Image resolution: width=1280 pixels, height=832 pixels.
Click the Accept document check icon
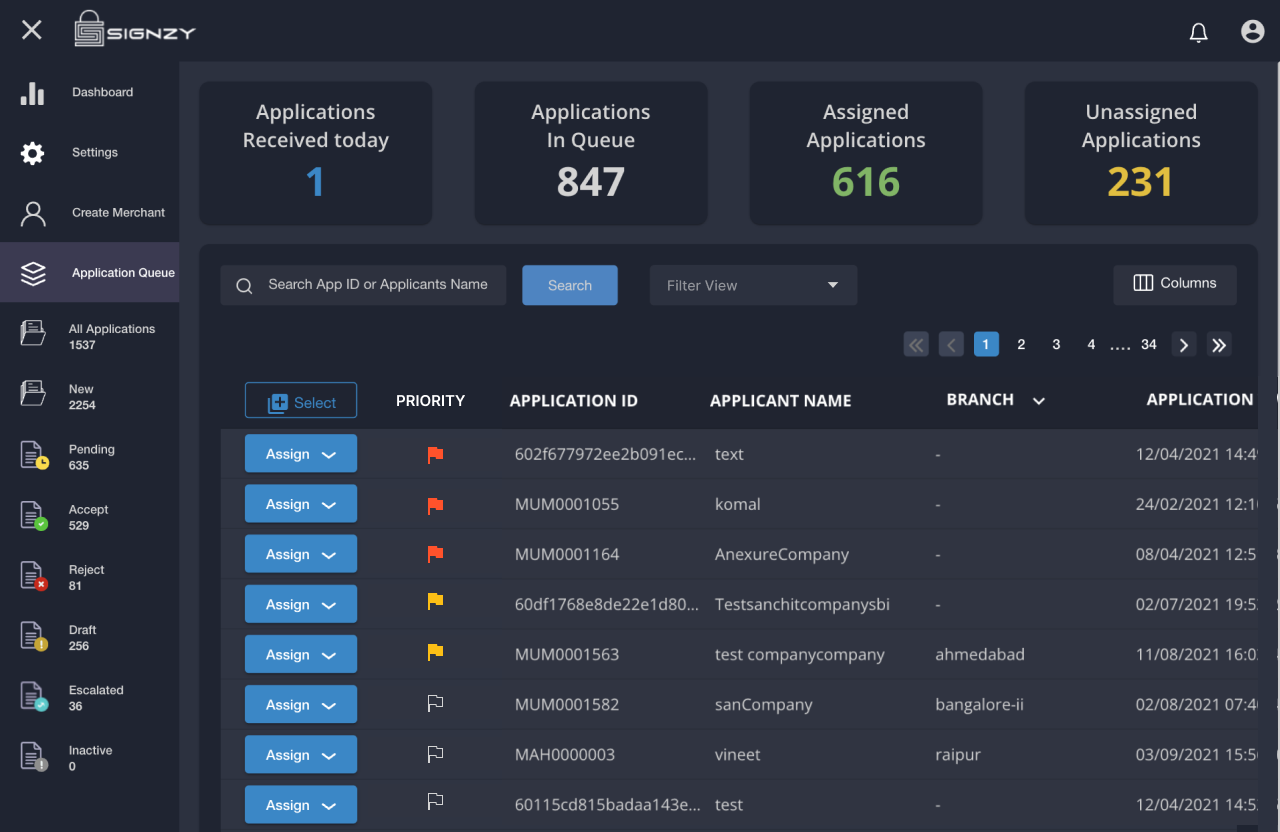tap(34, 516)
